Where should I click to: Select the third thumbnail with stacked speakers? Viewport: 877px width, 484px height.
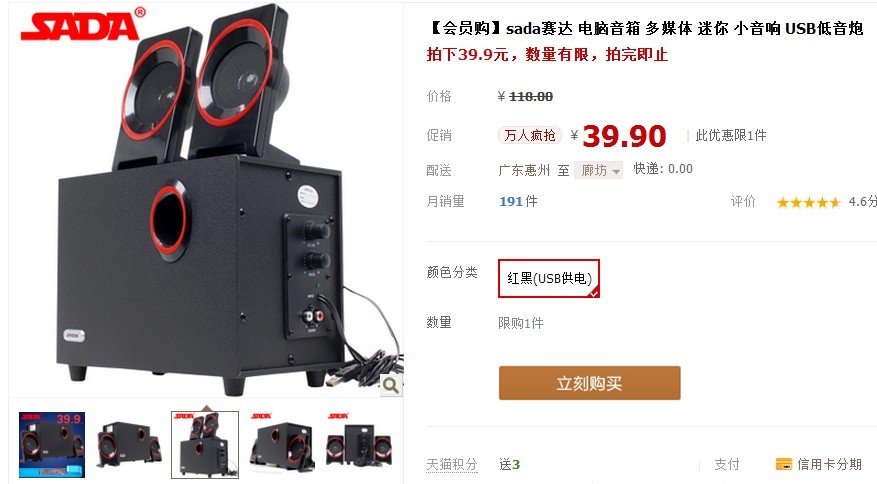coord(205,445)
